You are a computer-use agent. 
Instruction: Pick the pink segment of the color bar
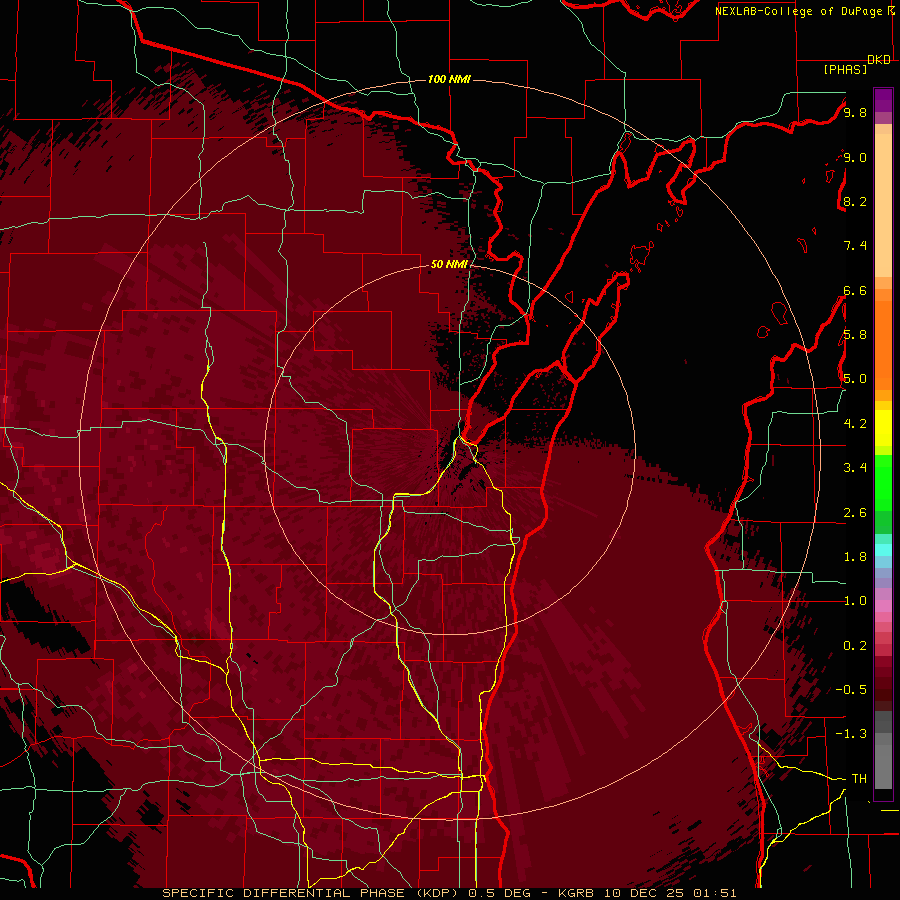(x=883, y=606)
